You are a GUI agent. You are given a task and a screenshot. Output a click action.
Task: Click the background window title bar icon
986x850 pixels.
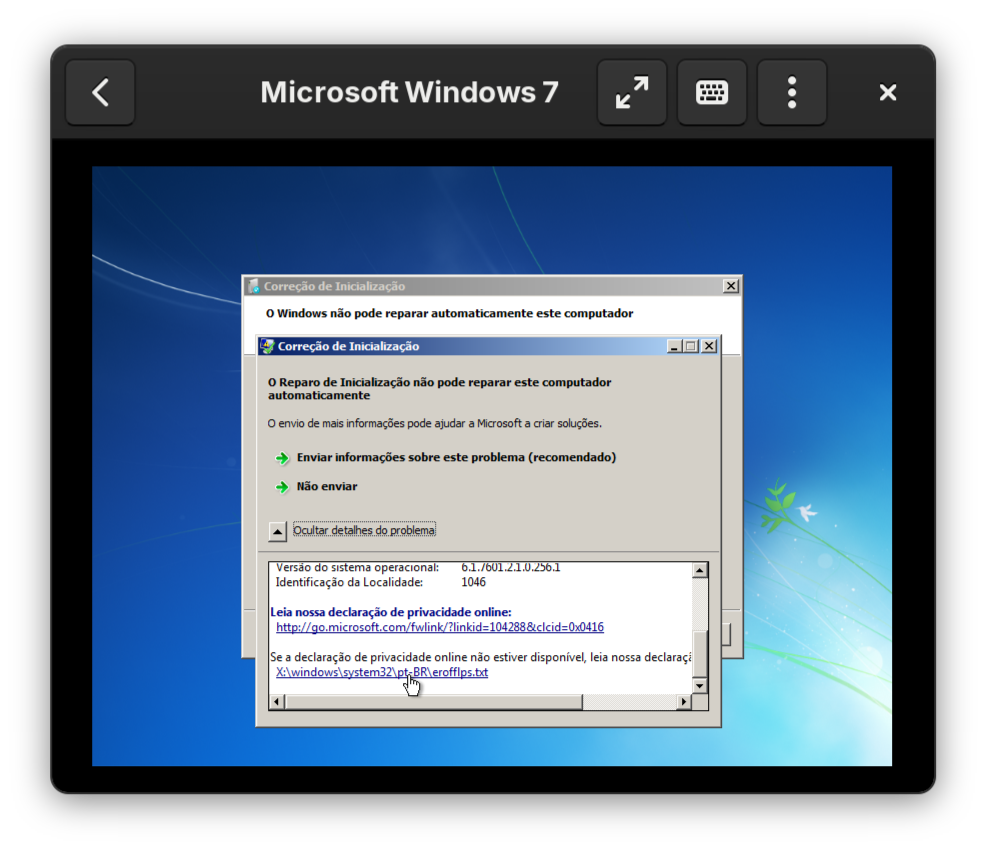253,286
